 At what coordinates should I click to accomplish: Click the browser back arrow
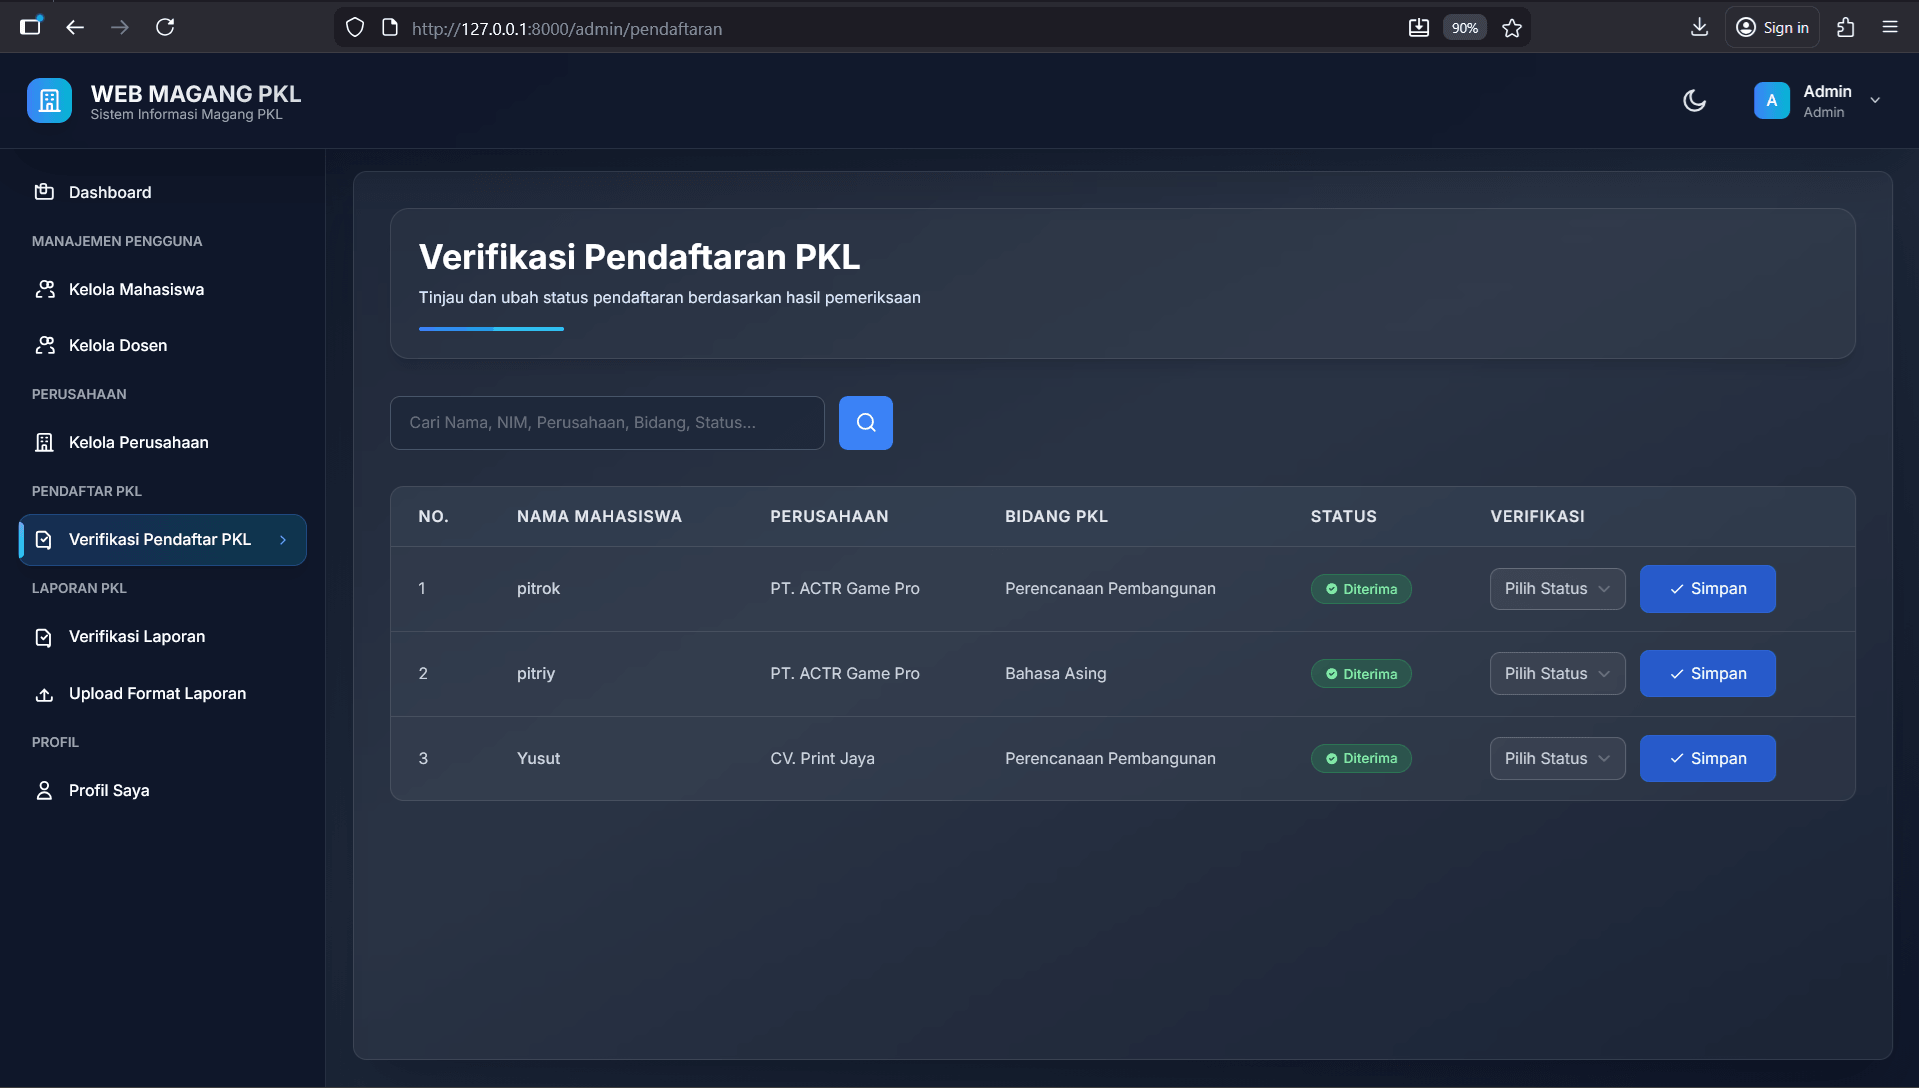(75, 28)
